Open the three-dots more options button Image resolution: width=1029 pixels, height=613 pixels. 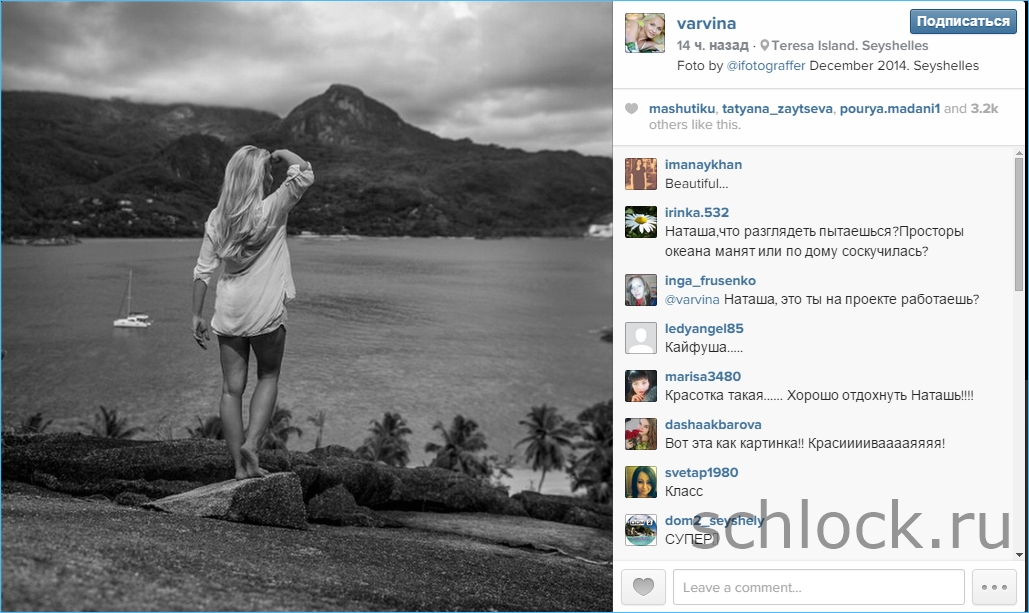[x=994, y=587]
